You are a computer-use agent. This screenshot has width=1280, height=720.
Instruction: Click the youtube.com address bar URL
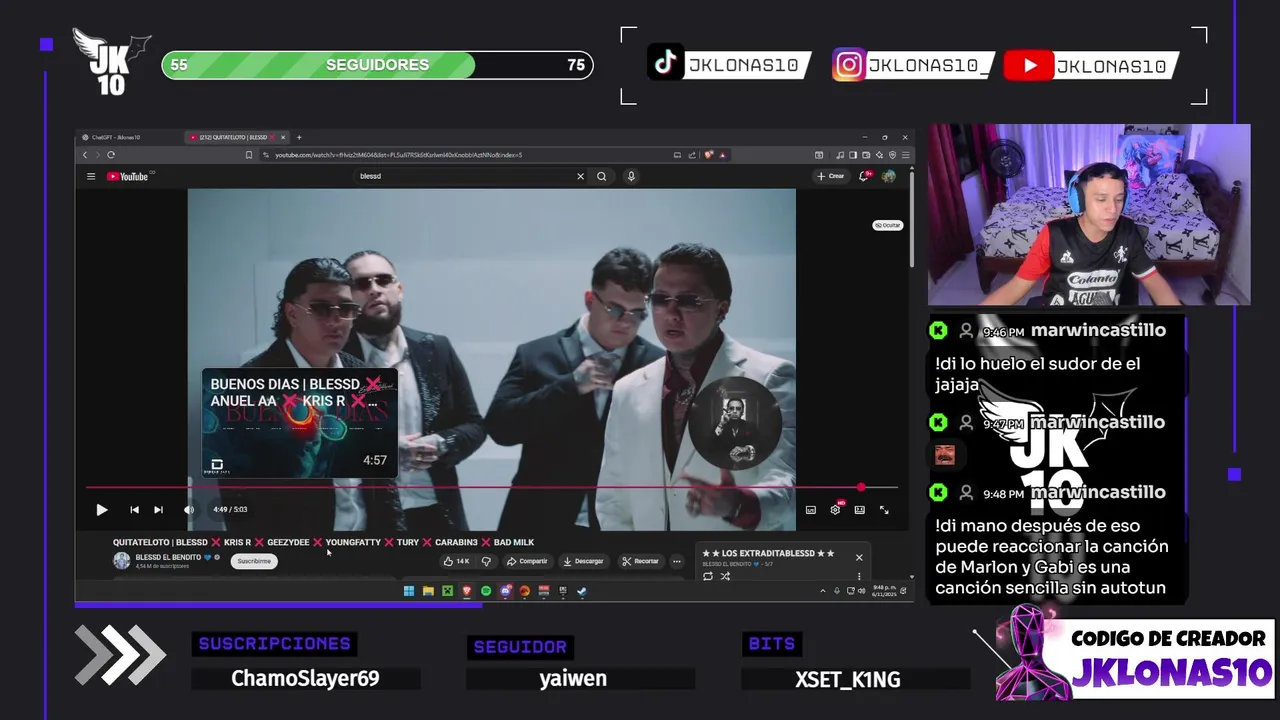[398, 155]
